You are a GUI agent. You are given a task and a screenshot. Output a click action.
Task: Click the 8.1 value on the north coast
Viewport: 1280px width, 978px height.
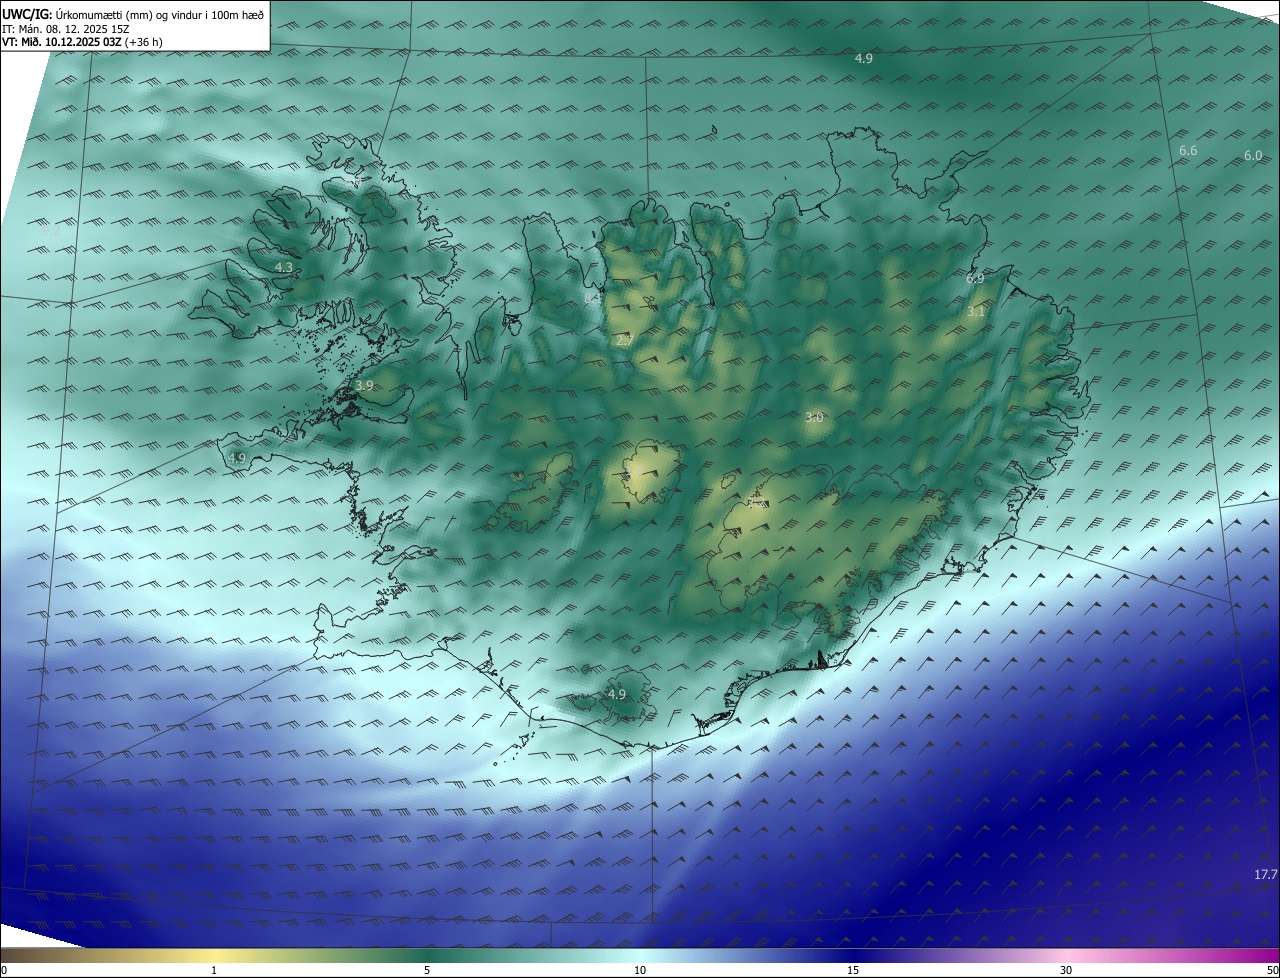pos(592,298)
